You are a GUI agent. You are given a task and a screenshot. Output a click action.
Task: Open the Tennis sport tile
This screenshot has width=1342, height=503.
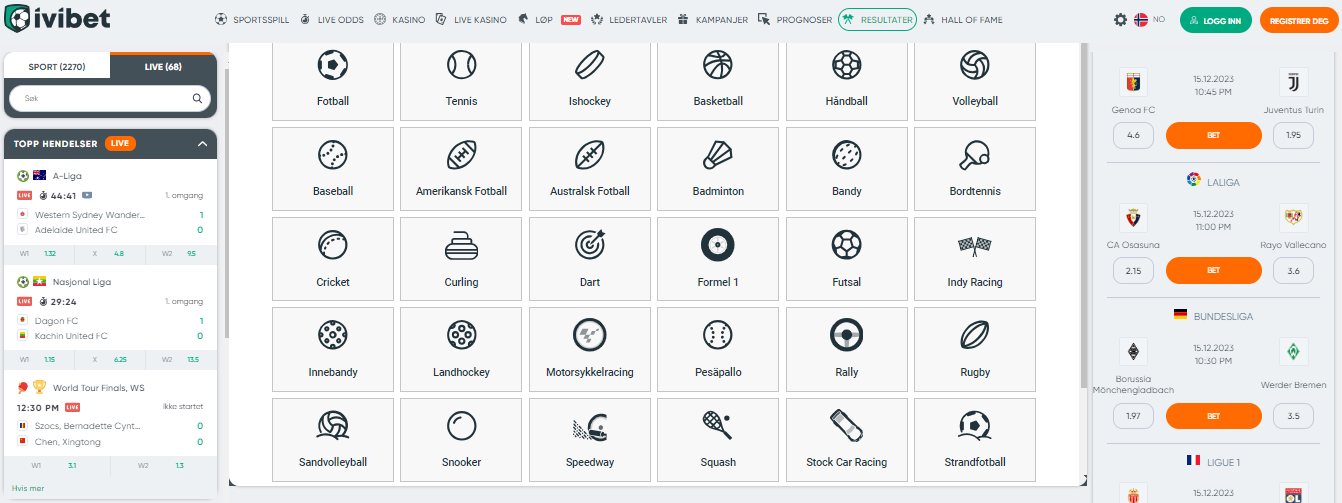[x=461, y=82]
